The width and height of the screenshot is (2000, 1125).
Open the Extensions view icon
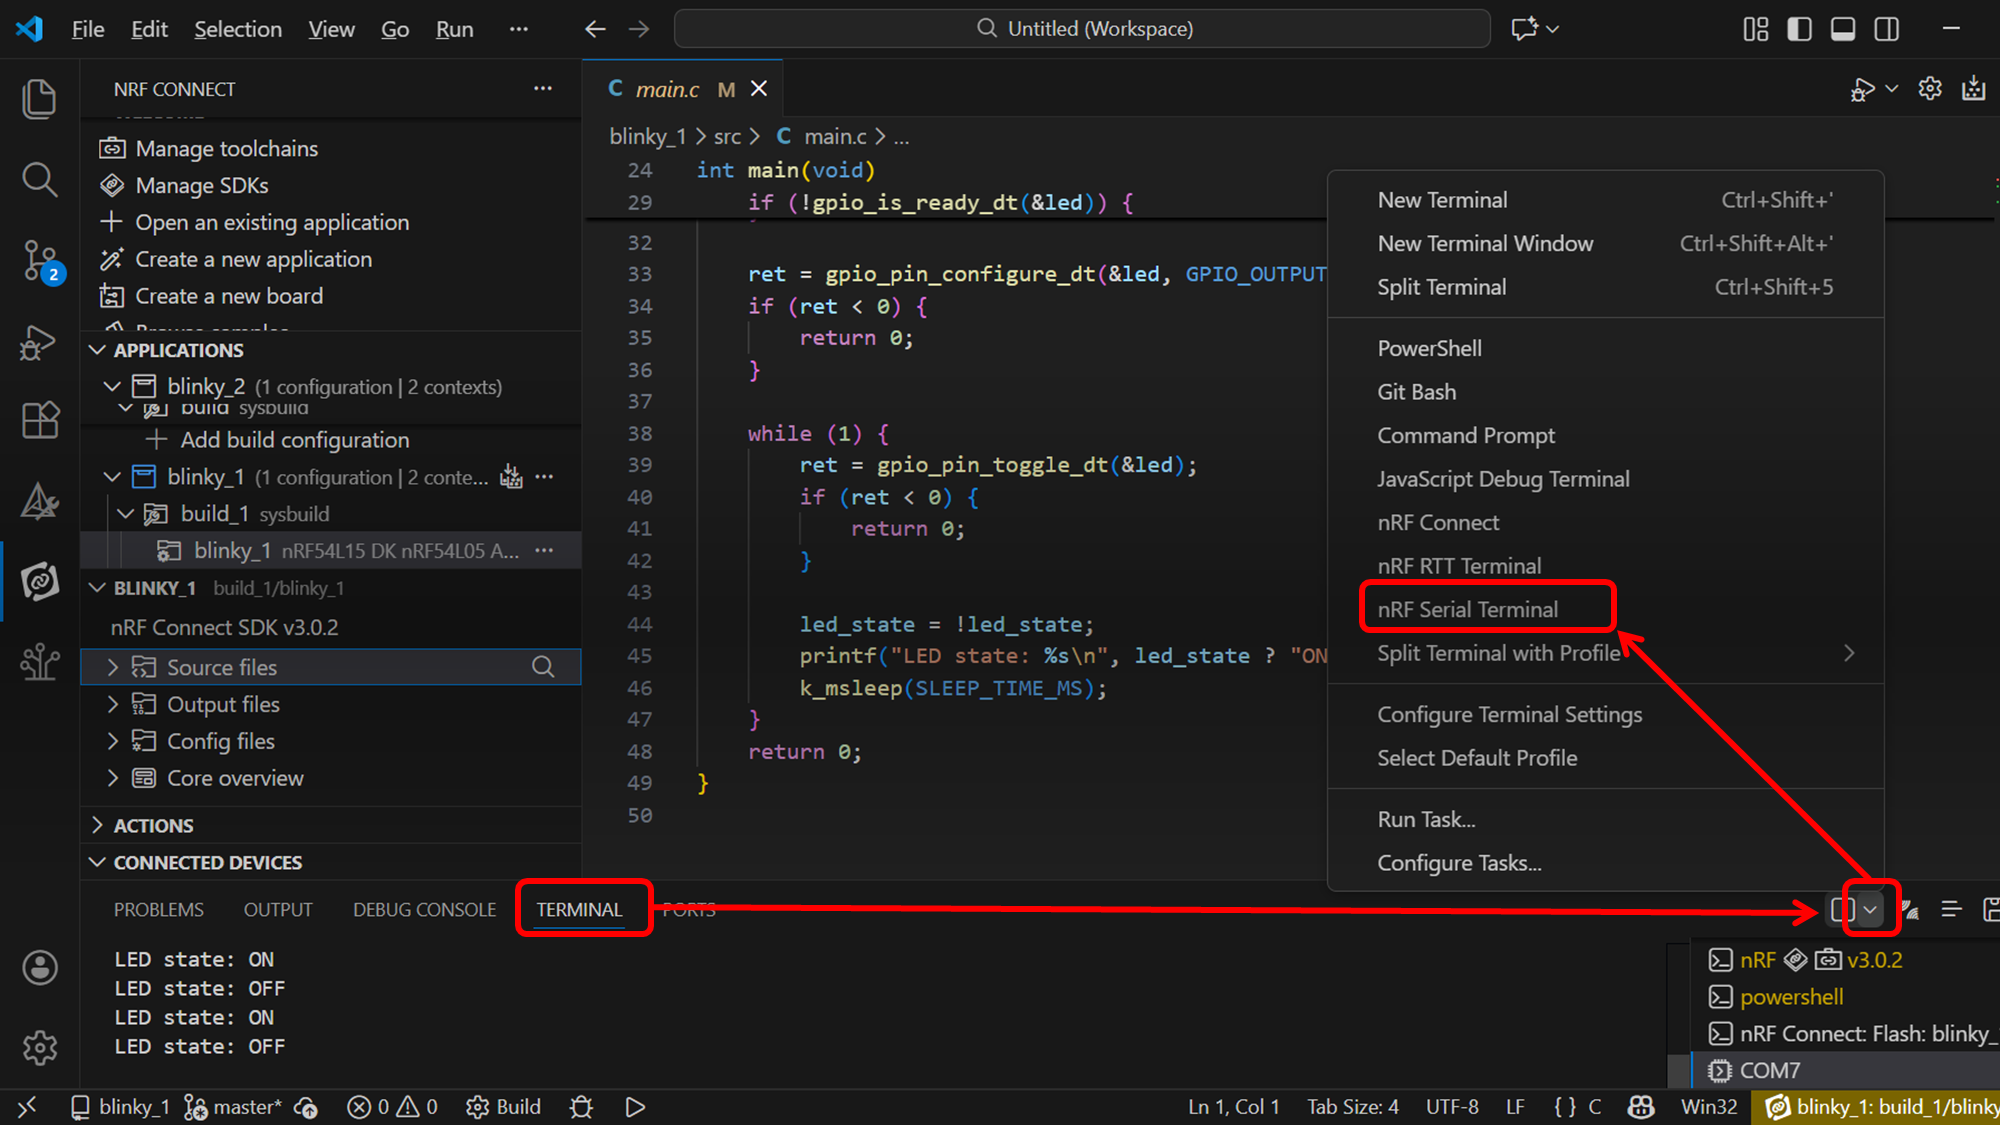click(40, 420)
